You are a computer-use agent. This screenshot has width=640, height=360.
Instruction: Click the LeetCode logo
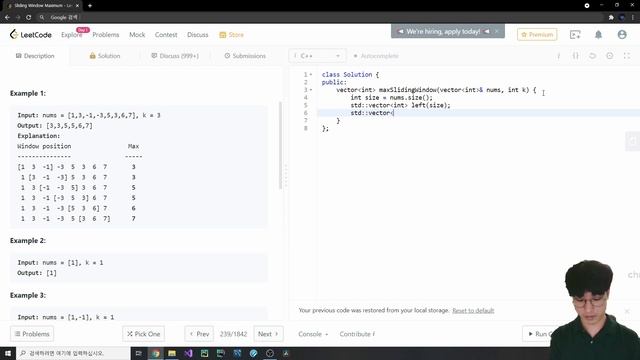click(x=31, y=35)
